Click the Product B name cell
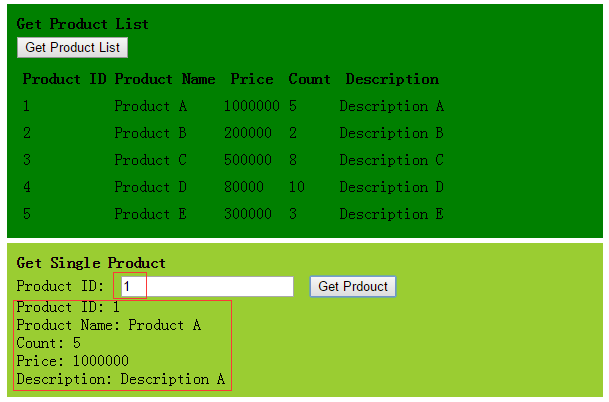 [151, 133]
